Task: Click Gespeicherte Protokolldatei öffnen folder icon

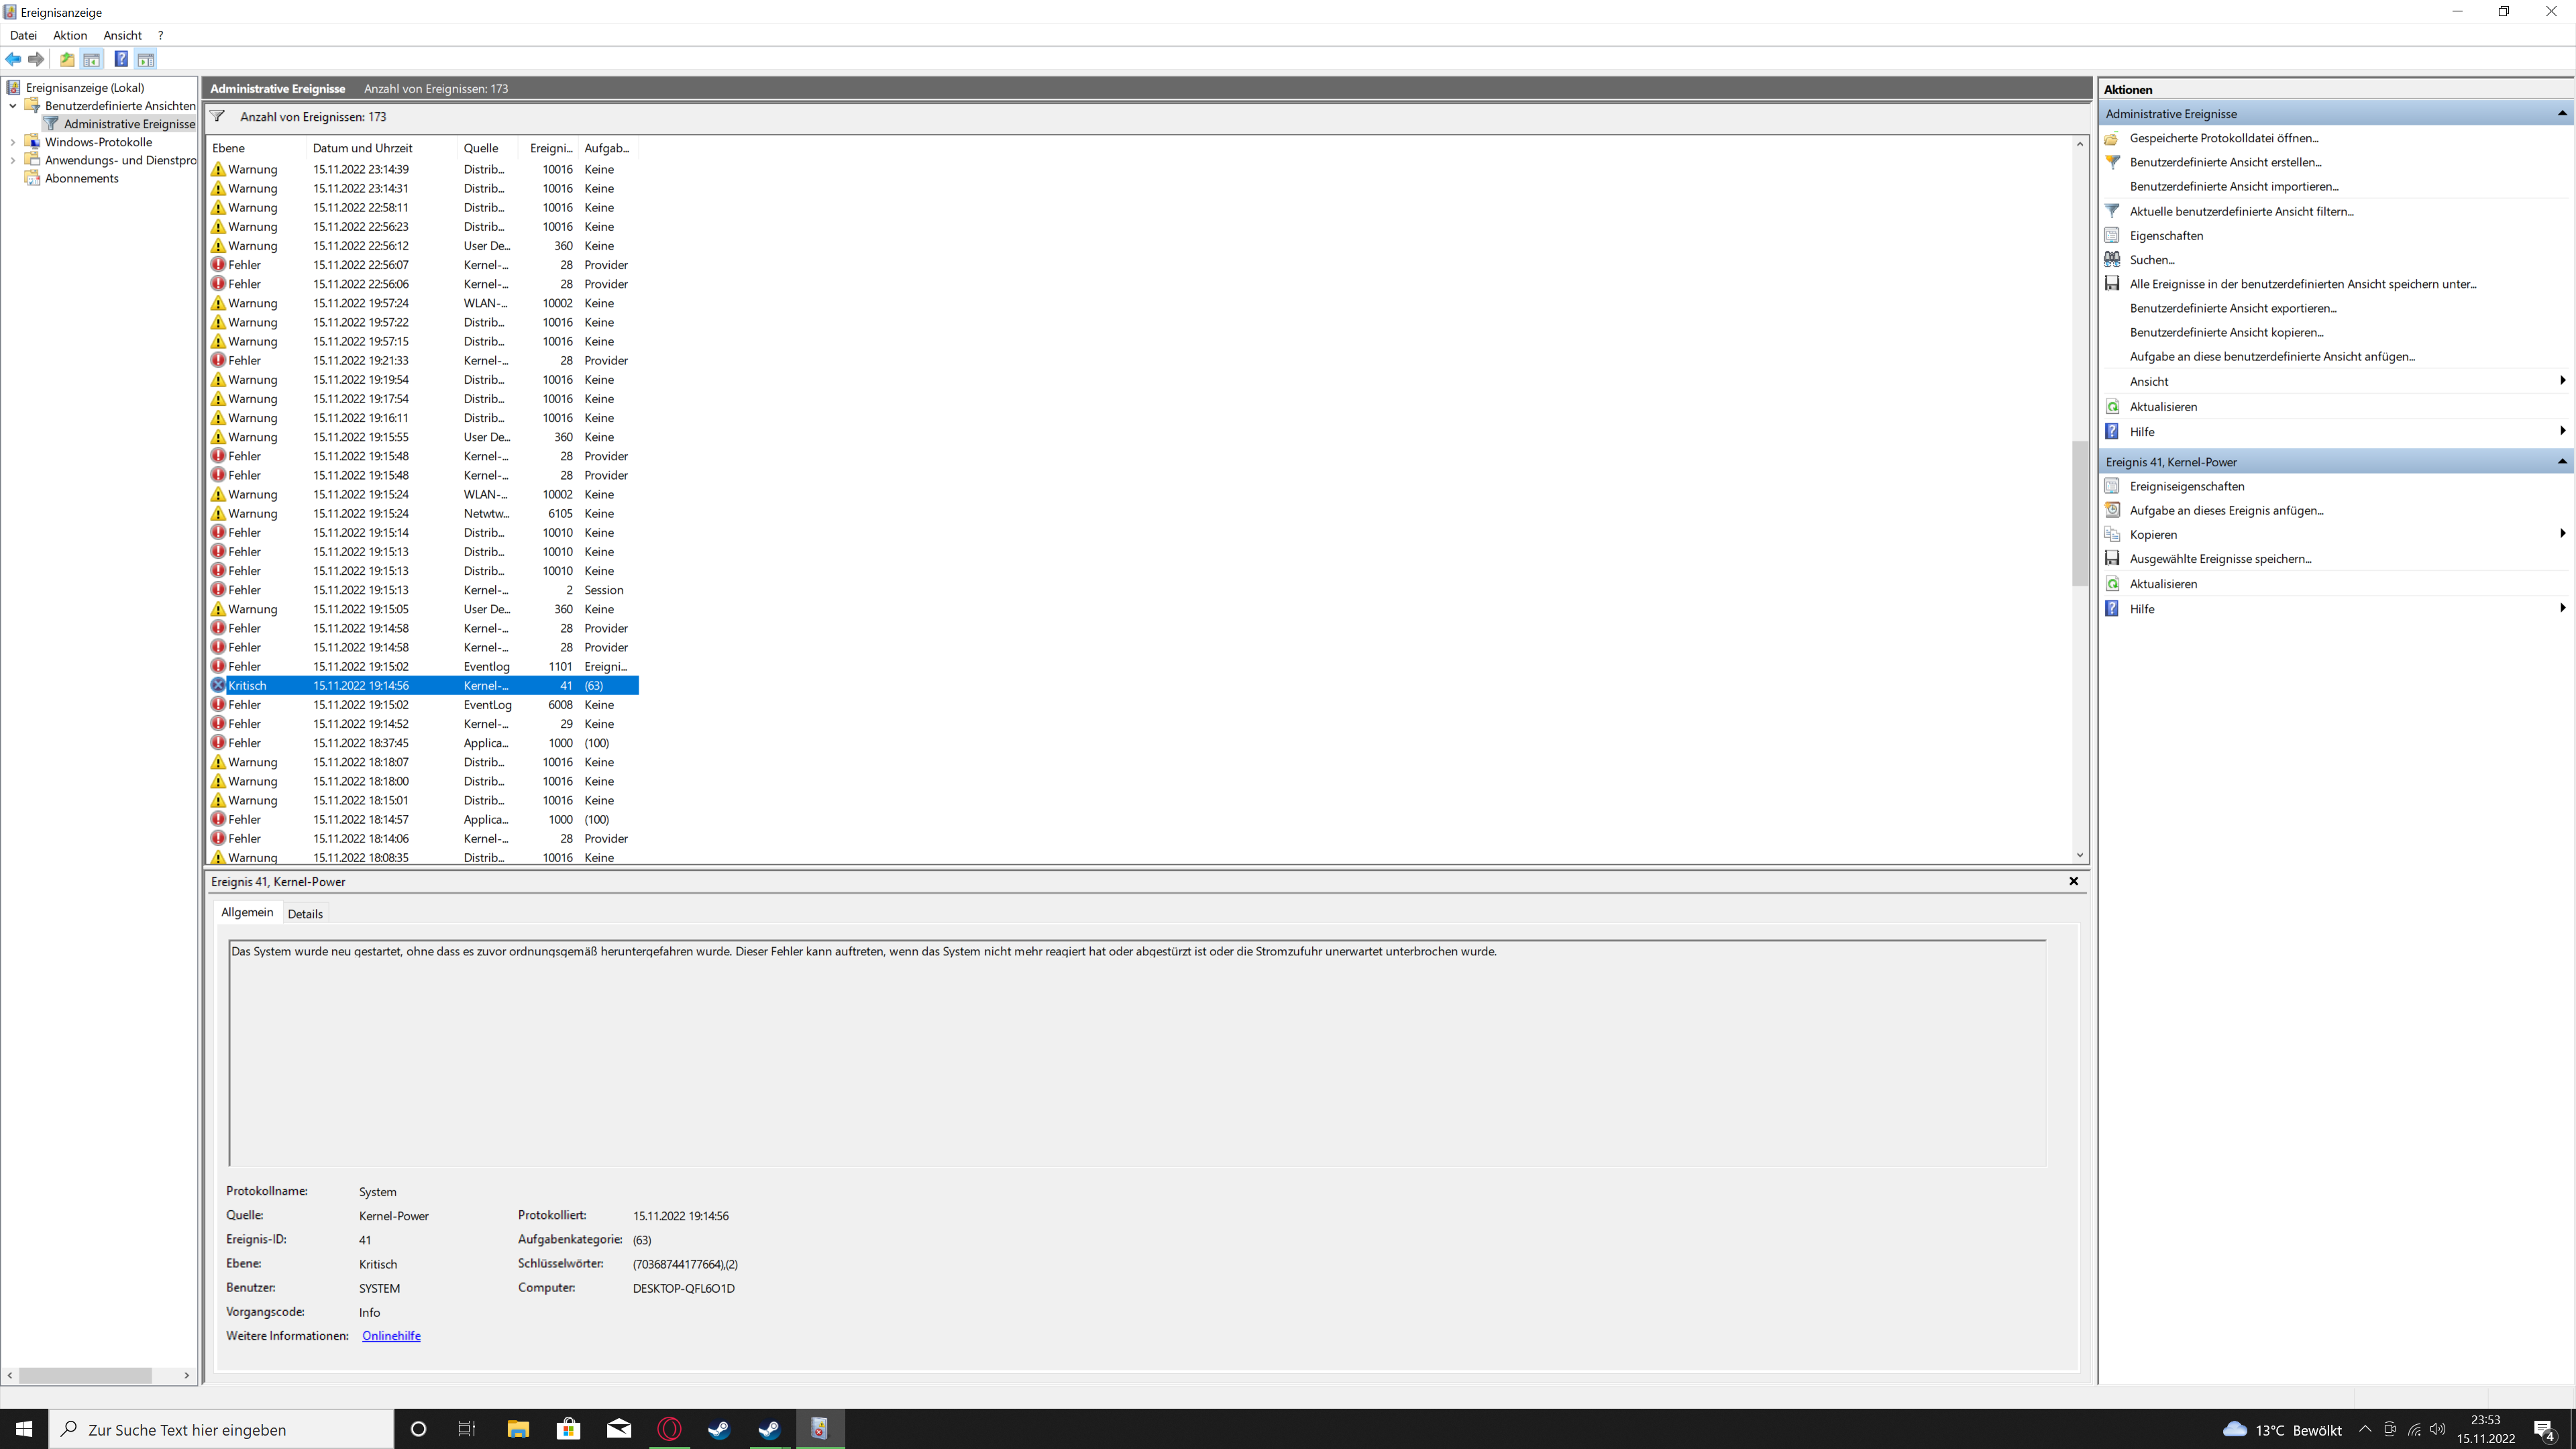Action: (2112, 138)
